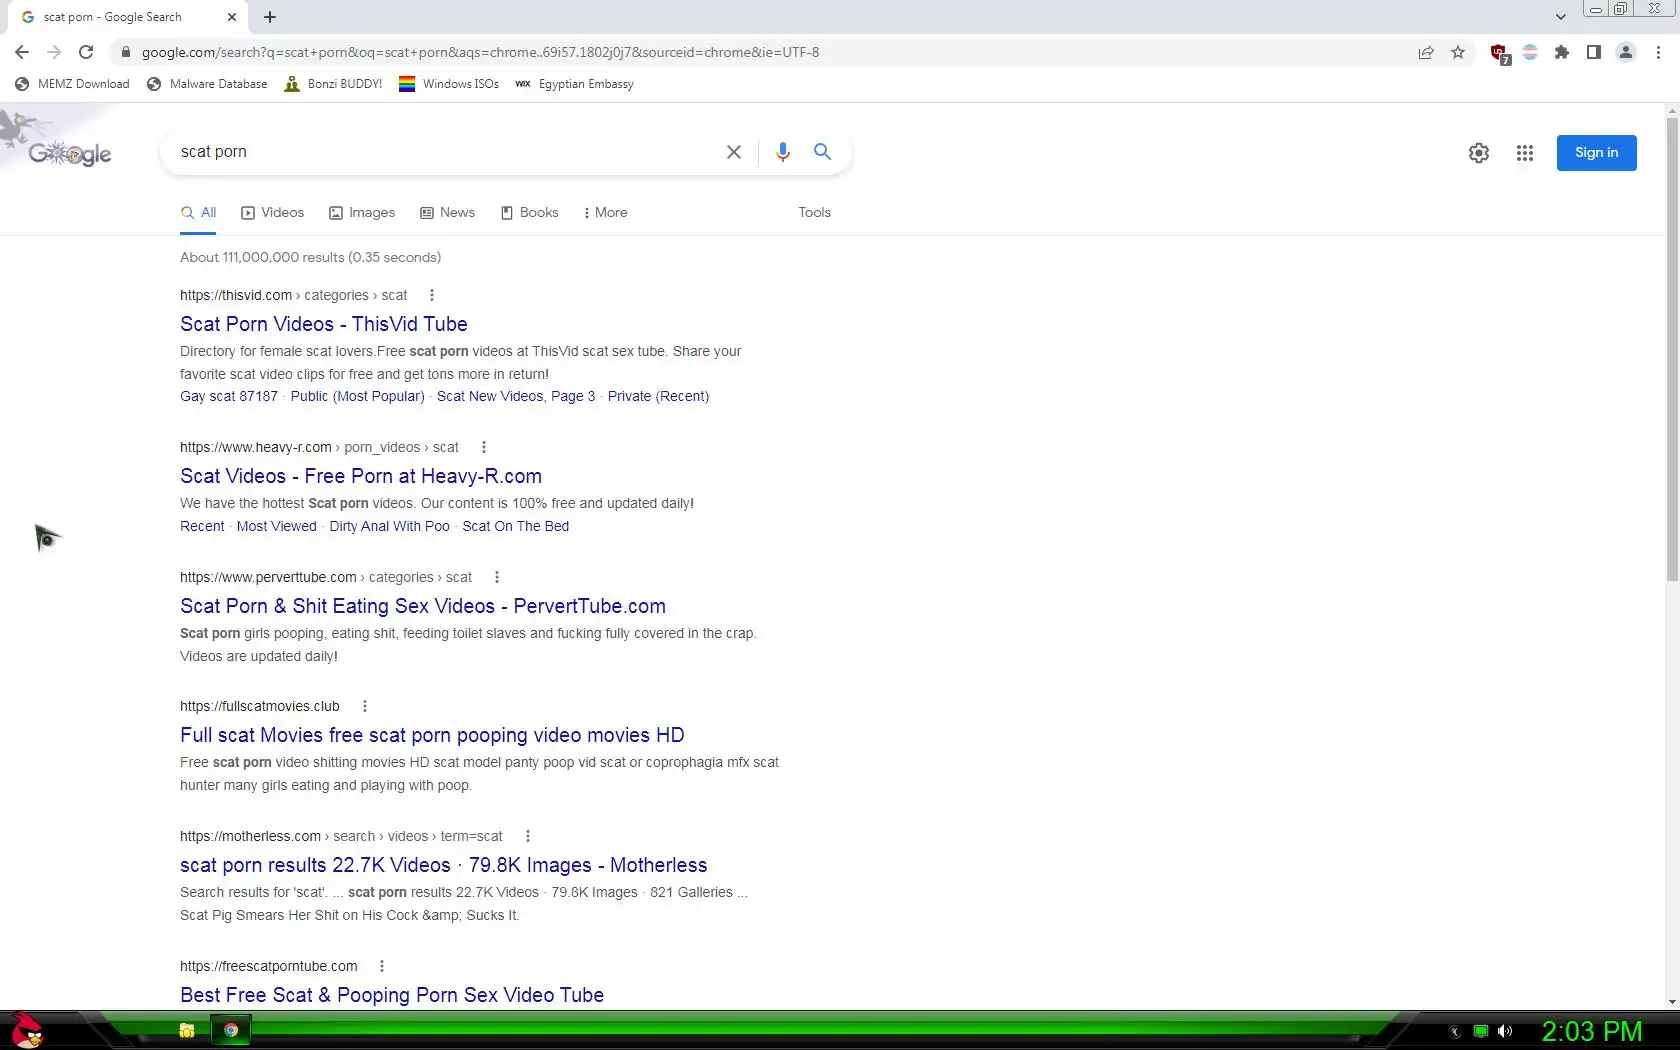This screenshot has height=1050, width=1680.
Task: Open Google quick settings gear
Action: pos(1479,153)
